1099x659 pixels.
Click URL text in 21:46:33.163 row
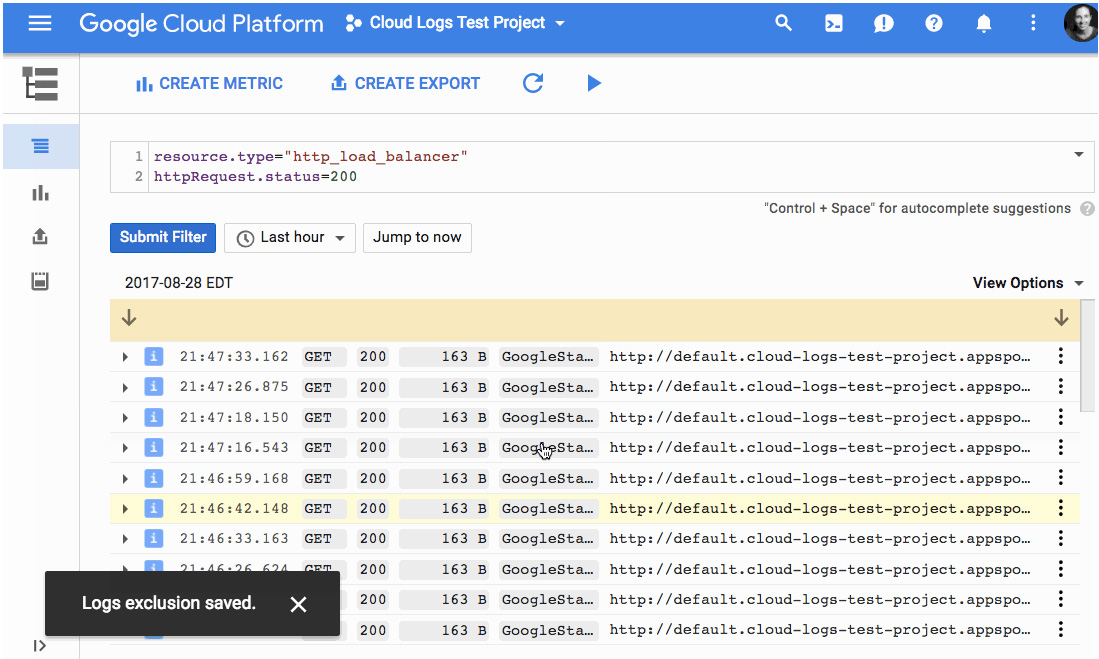(x=820, y=539)
